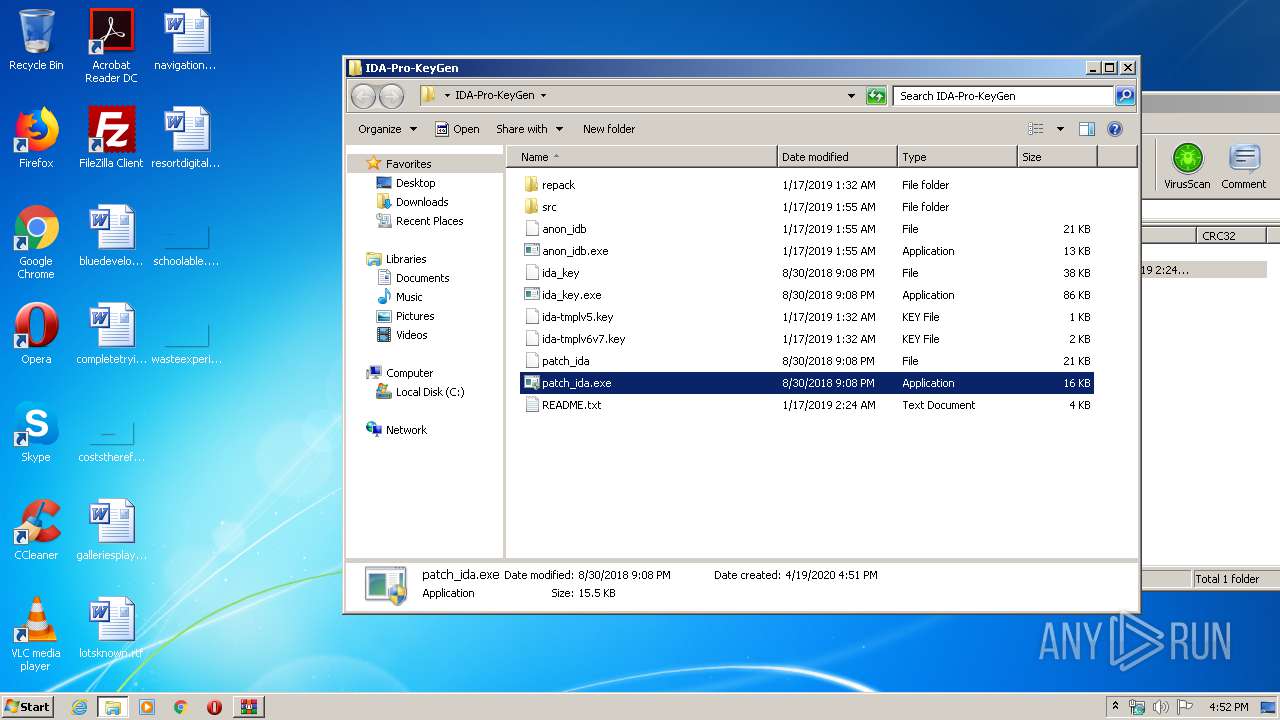Open the bluedevelo Word document icon
Image resolution: width=1280 pixels, height=720 pixels.
click(x=111, y=236)
